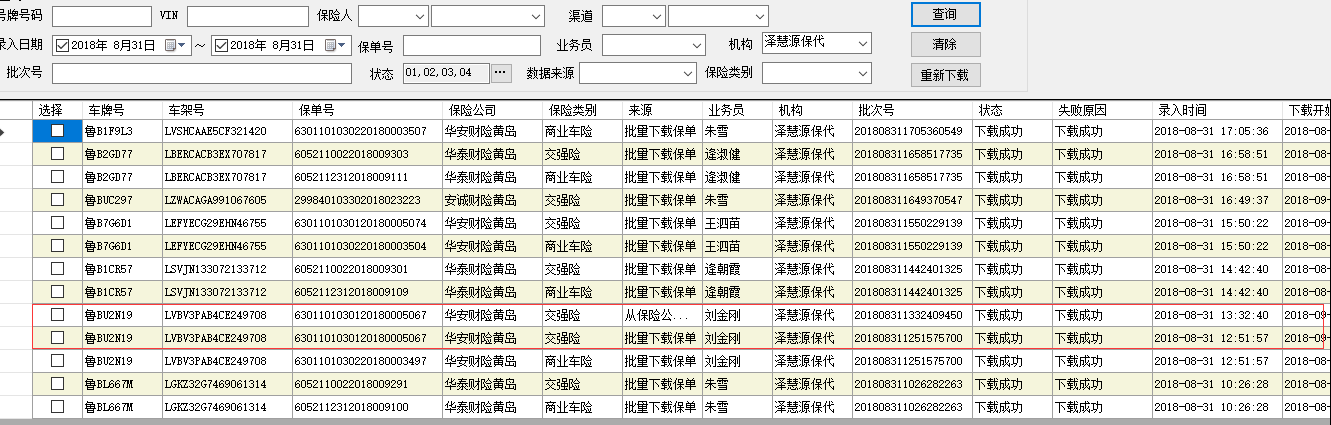Select the cell with plate 鲁B1F9L3

(122, 131)
